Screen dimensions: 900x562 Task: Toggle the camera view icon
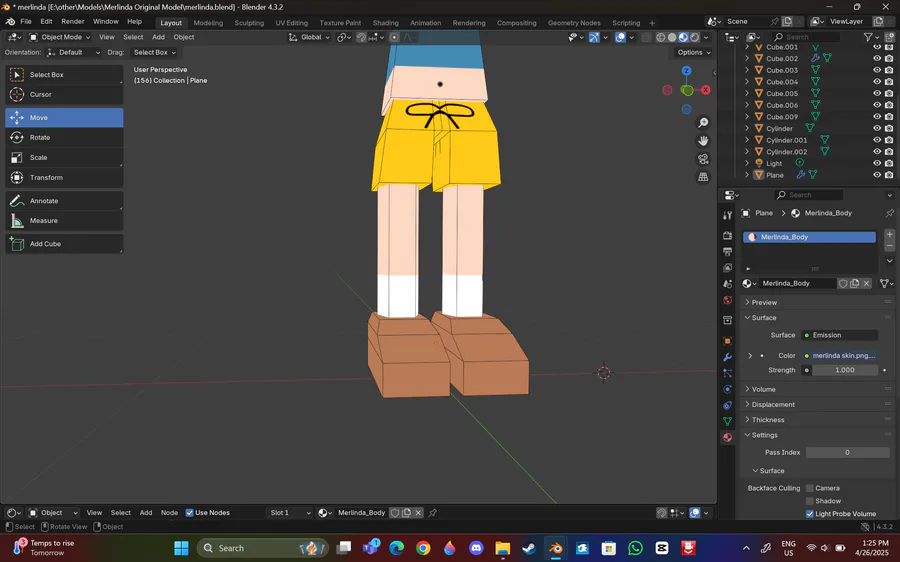tap(703, 159)
